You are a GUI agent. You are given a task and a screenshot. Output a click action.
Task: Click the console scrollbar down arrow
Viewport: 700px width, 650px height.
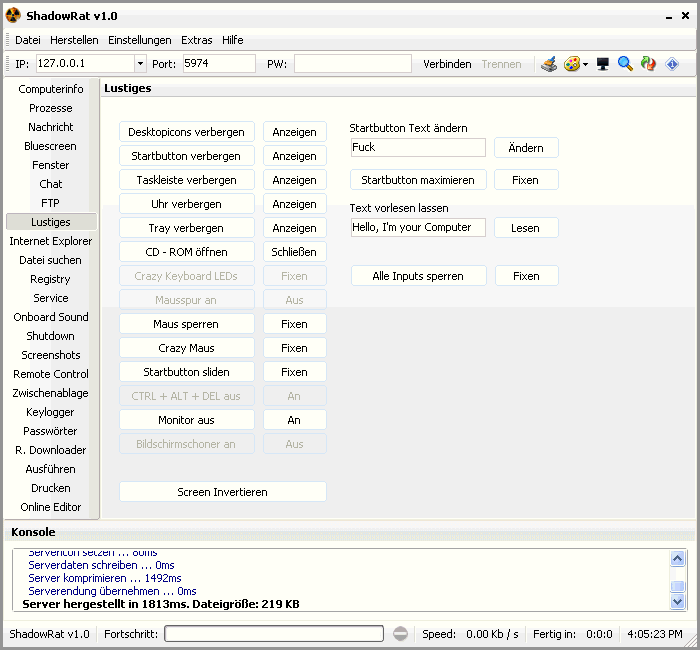pos(678,602)
